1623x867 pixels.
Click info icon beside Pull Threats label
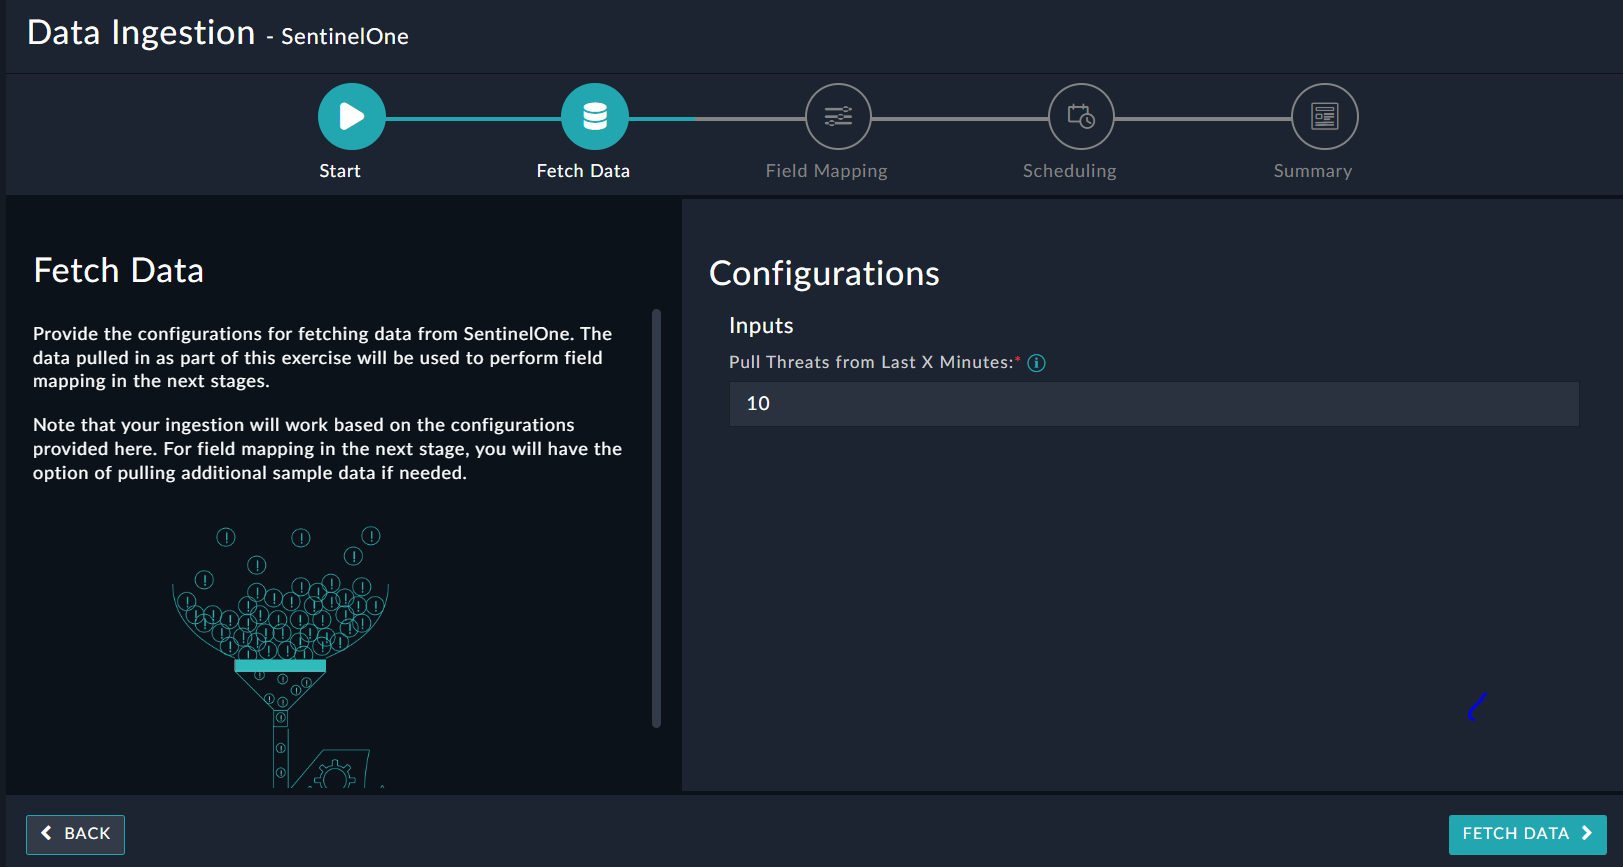[1037, 363]
